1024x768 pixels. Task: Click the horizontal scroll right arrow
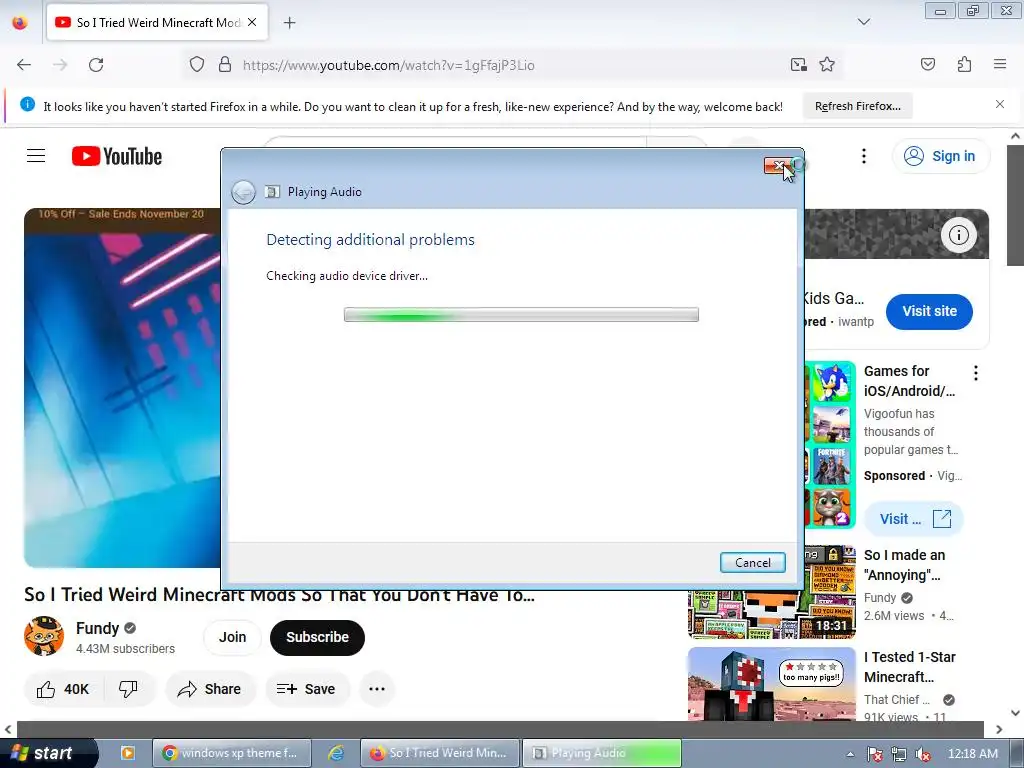tap(999, 729)
